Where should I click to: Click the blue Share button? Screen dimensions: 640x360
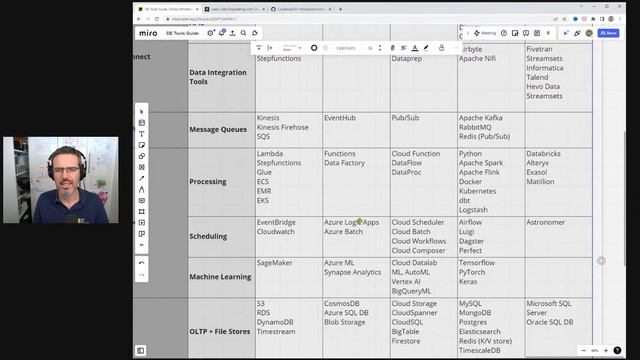pyautogui.click(x=609, y=33)
